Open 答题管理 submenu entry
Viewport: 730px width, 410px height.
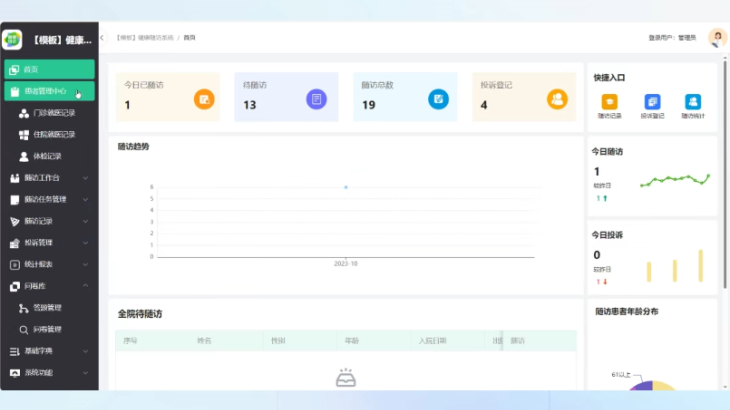coord(47,308)
